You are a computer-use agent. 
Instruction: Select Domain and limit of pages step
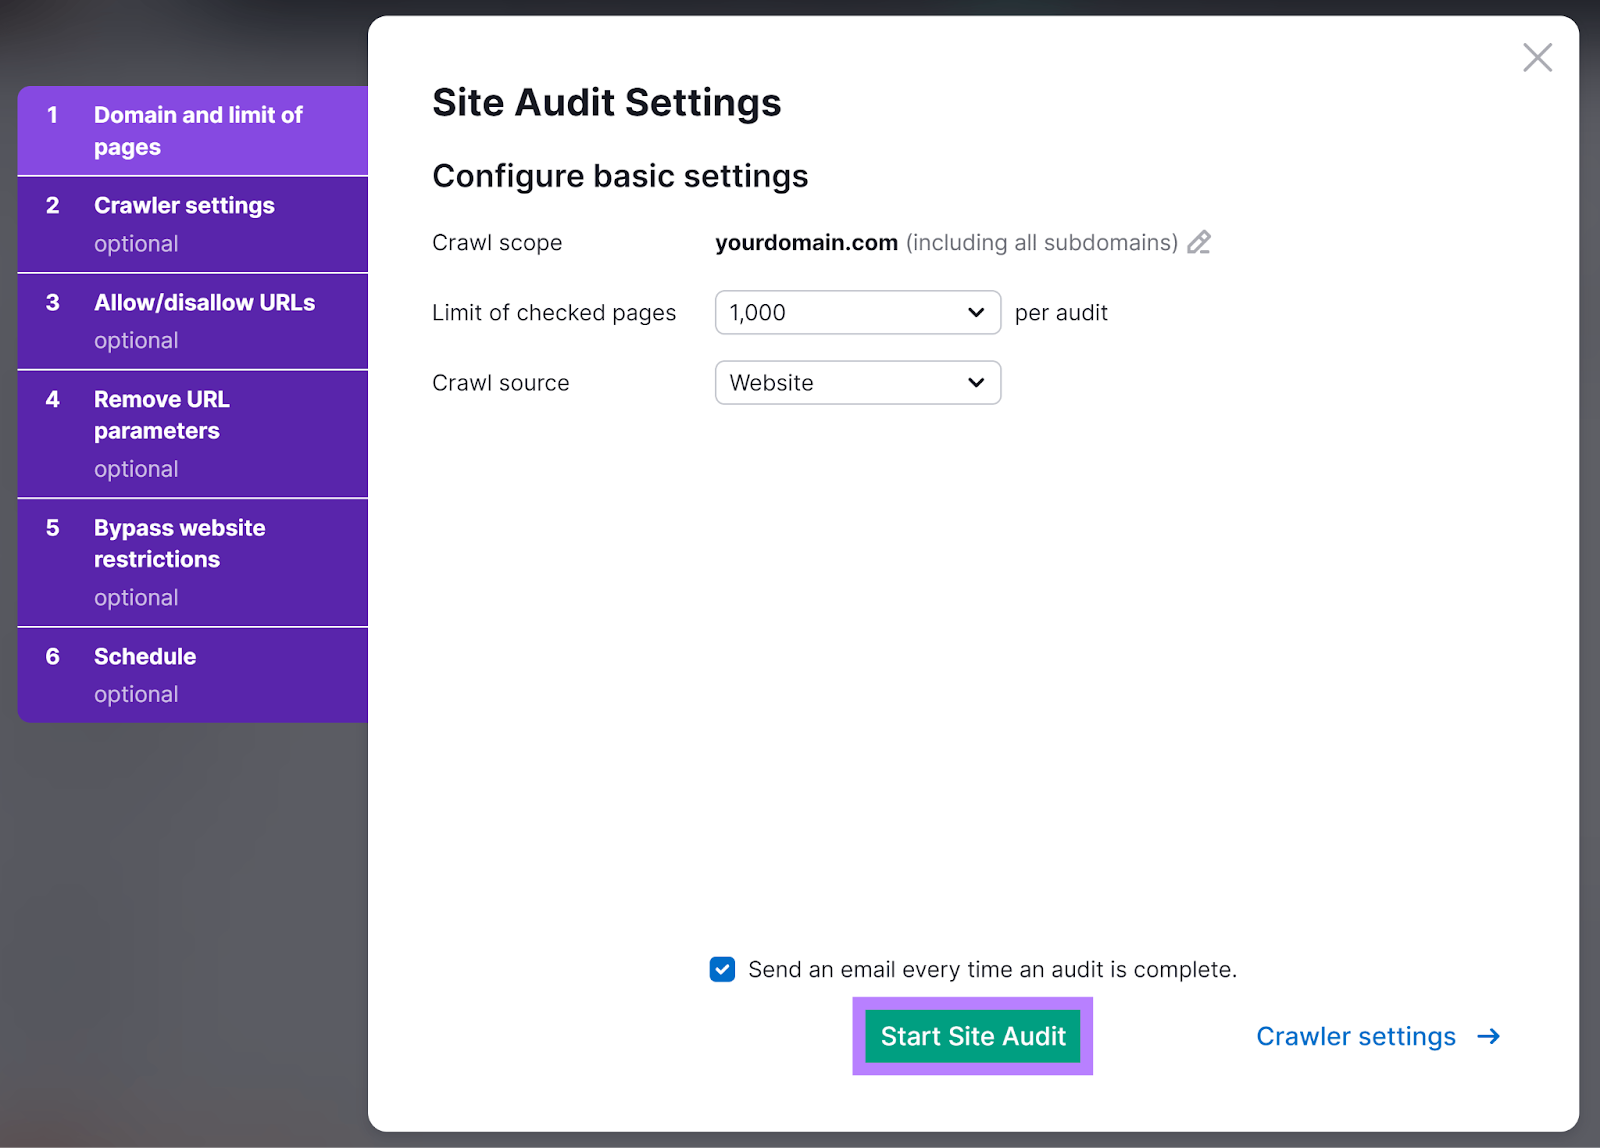(x=192, y=130)
